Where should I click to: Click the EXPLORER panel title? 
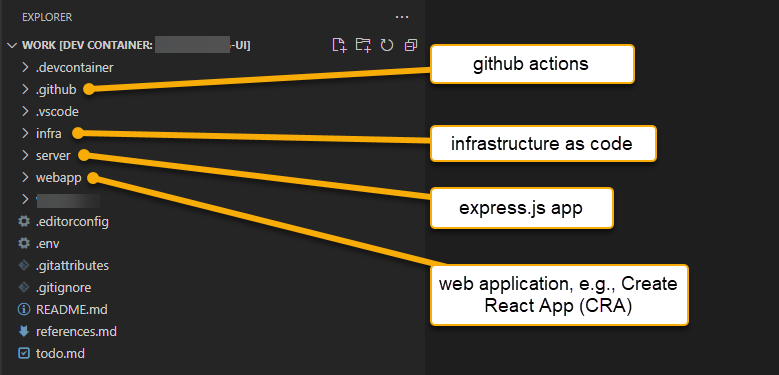pyautogui.click(x=47, y=17)
